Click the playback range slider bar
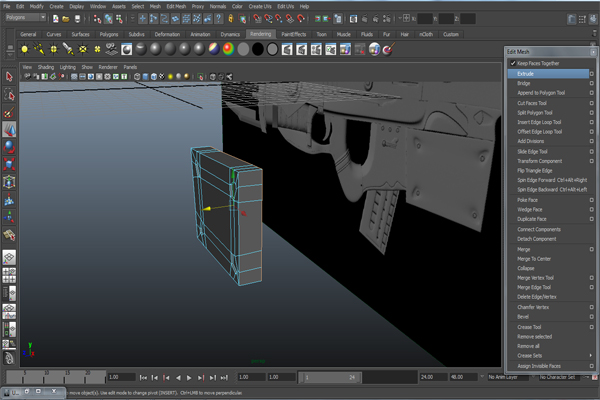The width and height of the screenshot is (600, 400). pos(330,377)
